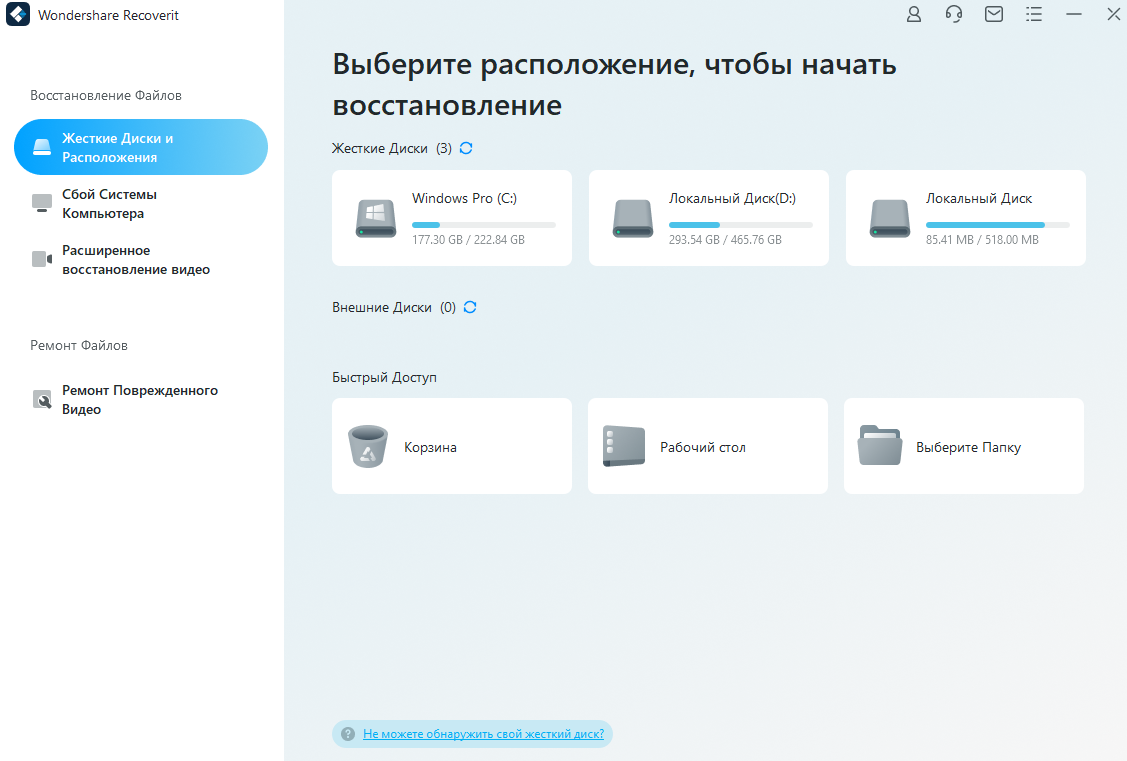Open the user account icon

pos(914,14)
